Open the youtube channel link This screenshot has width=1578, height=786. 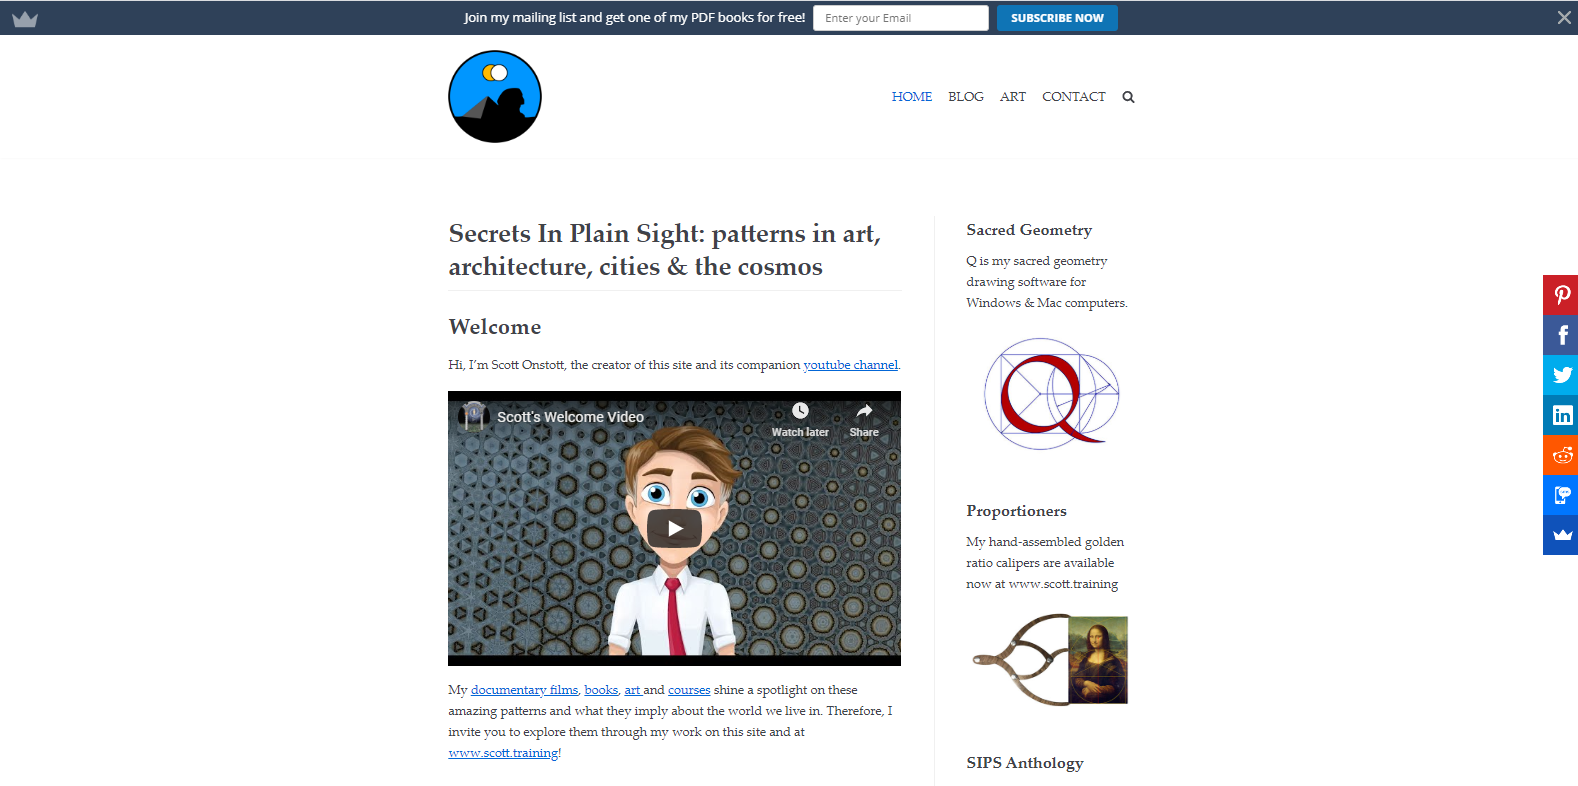pos(851,365)
